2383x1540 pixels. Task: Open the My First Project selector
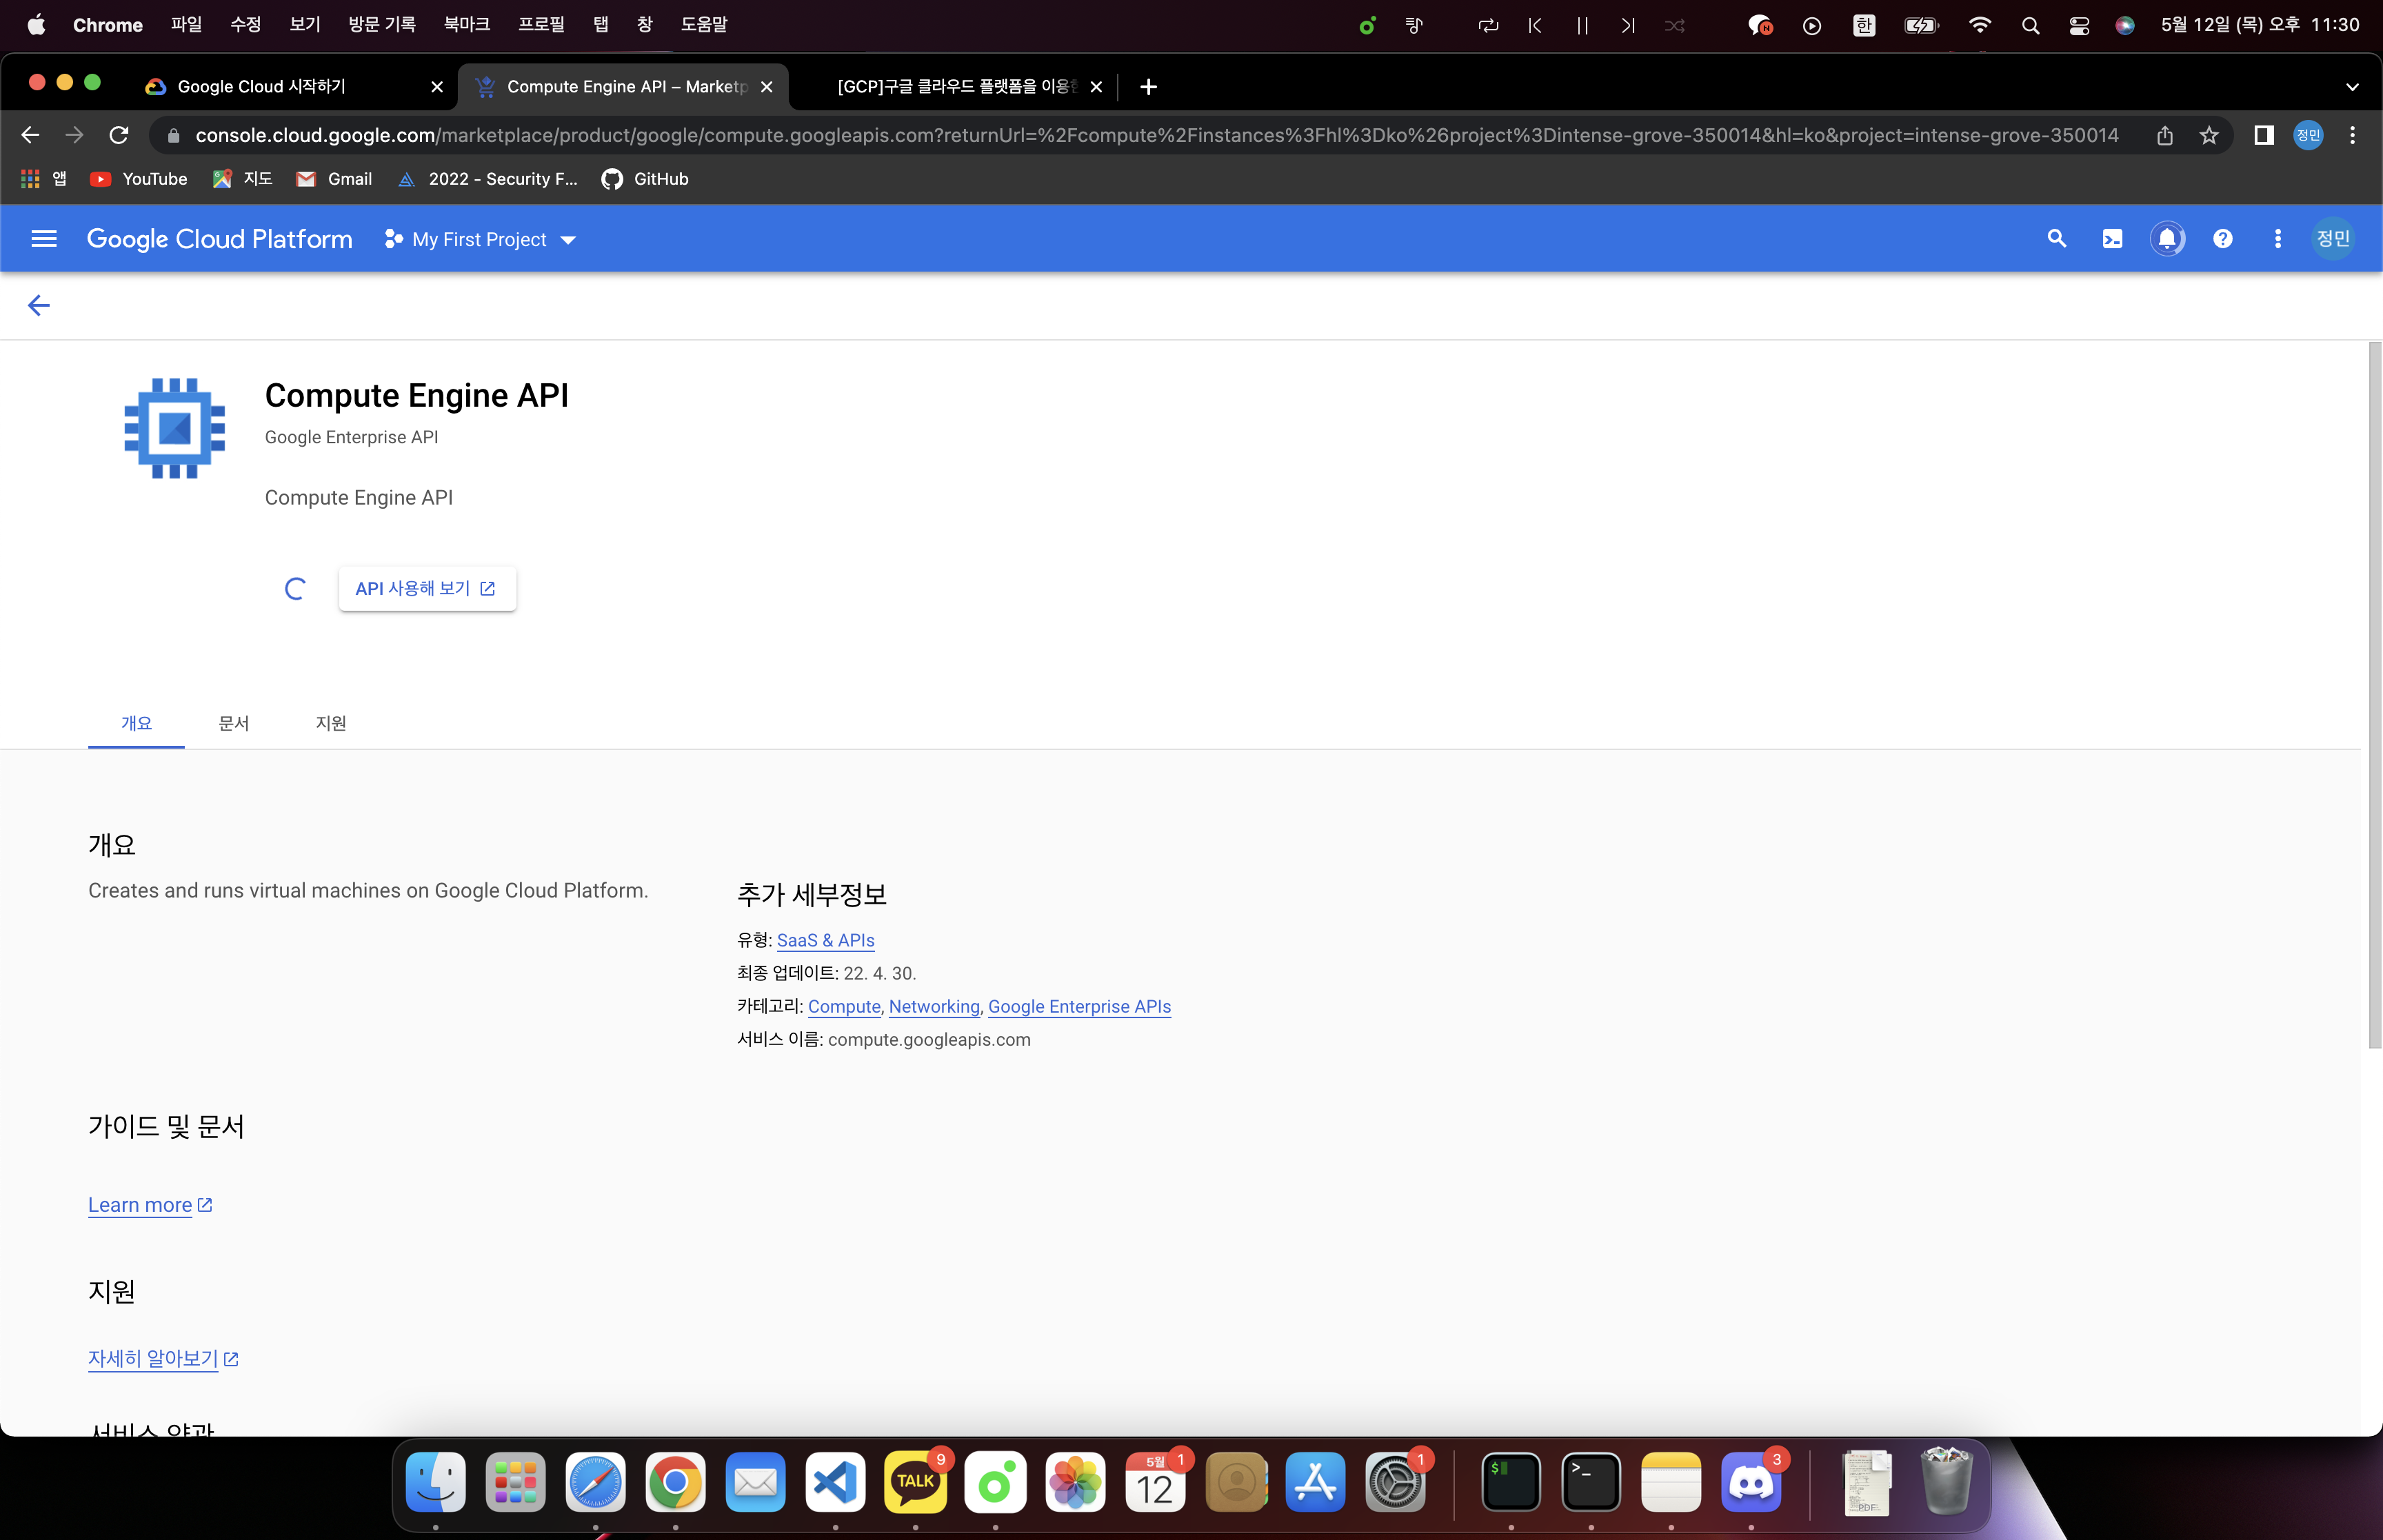pyautogui.click(x=480, y=240)
